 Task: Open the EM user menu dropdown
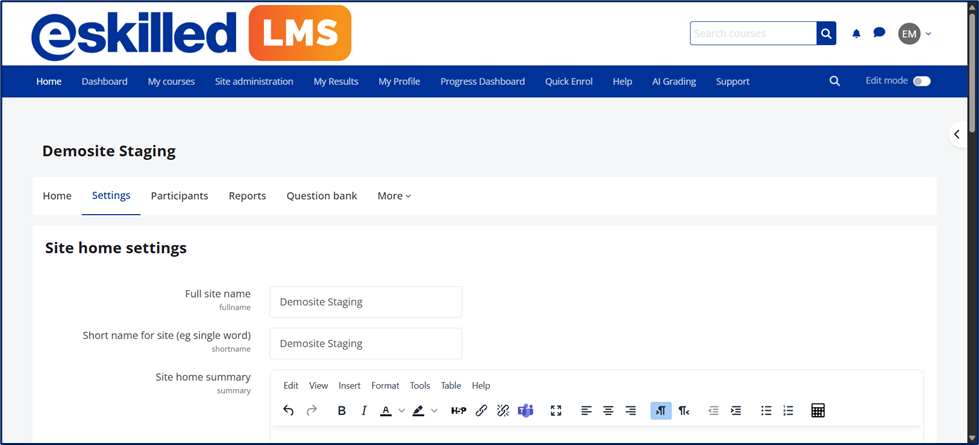(x=914, y=34)
